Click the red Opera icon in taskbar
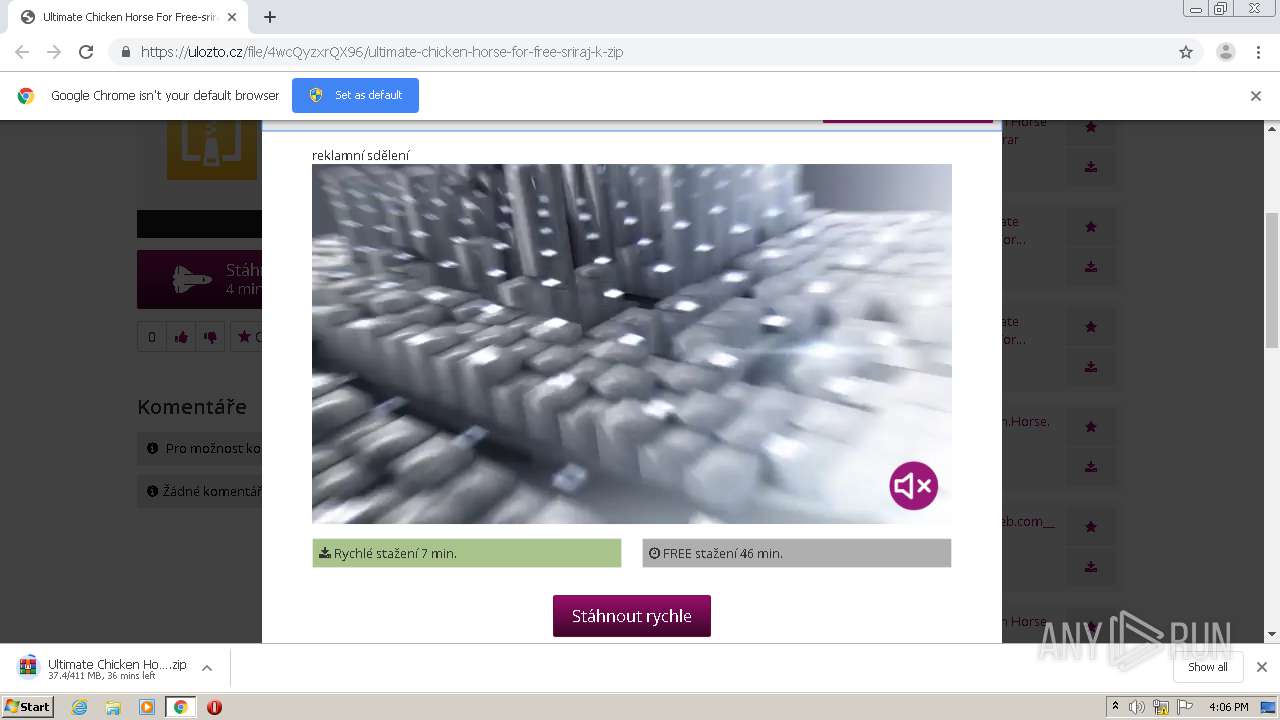The width and height of the screenshot is (1280, 720). [214, 707]
